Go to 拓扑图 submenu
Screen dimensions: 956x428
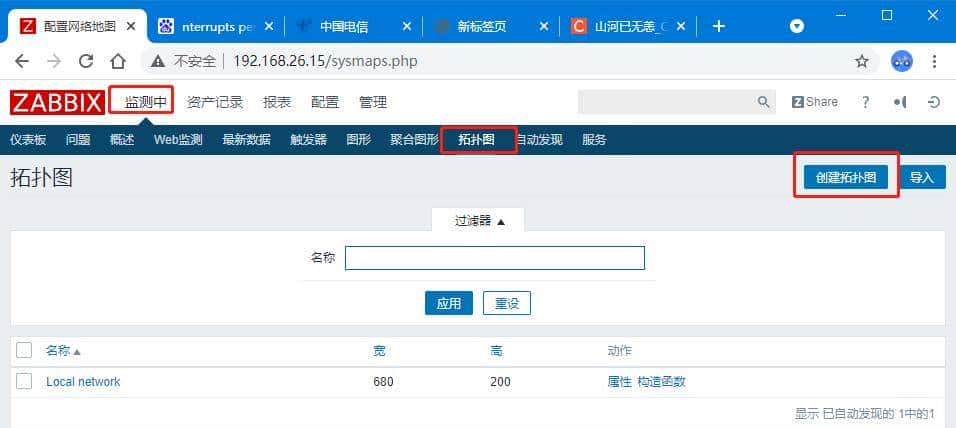point(477,140)
